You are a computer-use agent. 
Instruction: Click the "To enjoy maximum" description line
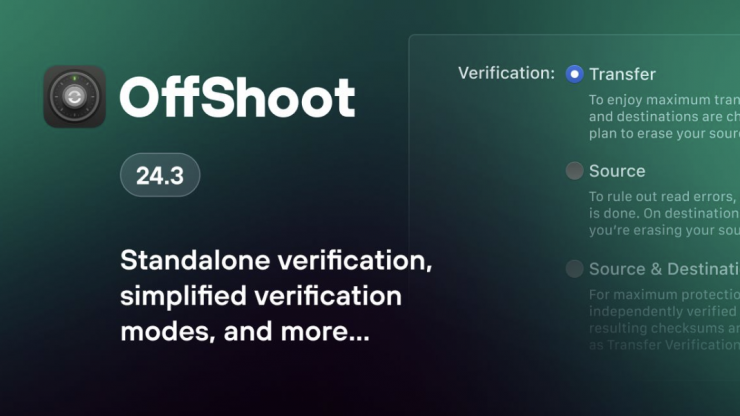point(662,100)
